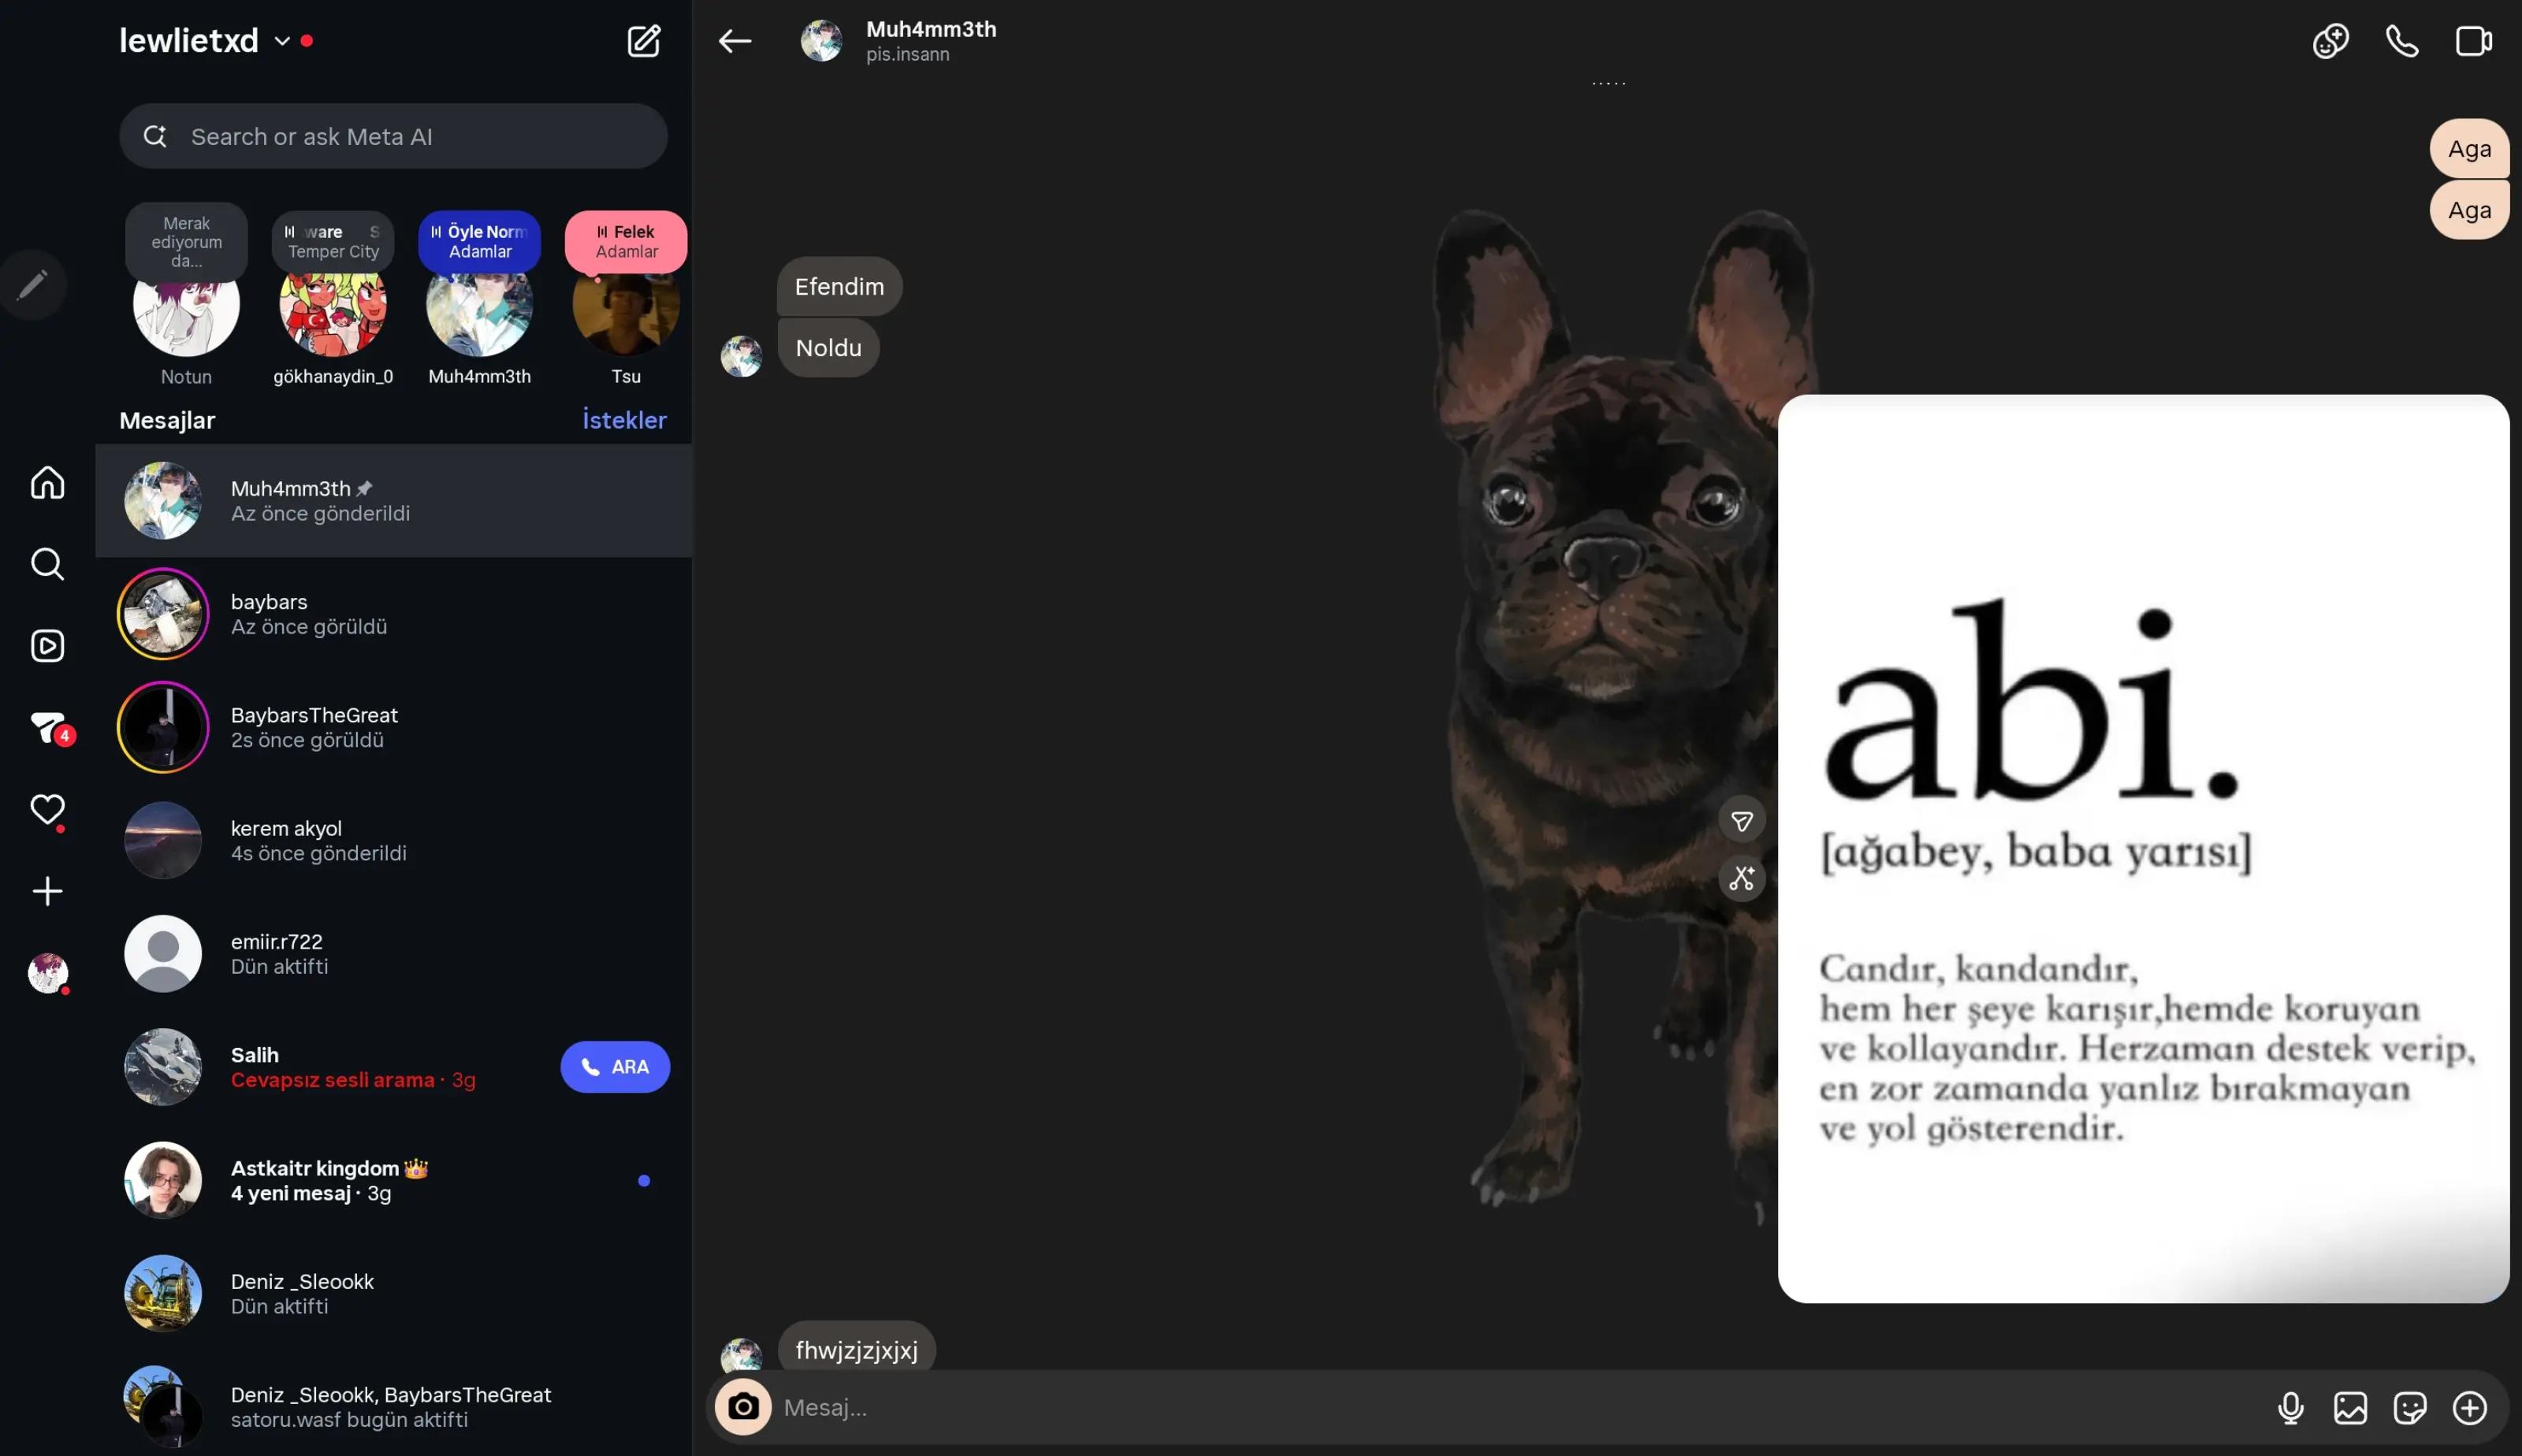Attach a photo using the image icon
The width and height of the screenshot is (2522, 1456).
point(2350,1408)
